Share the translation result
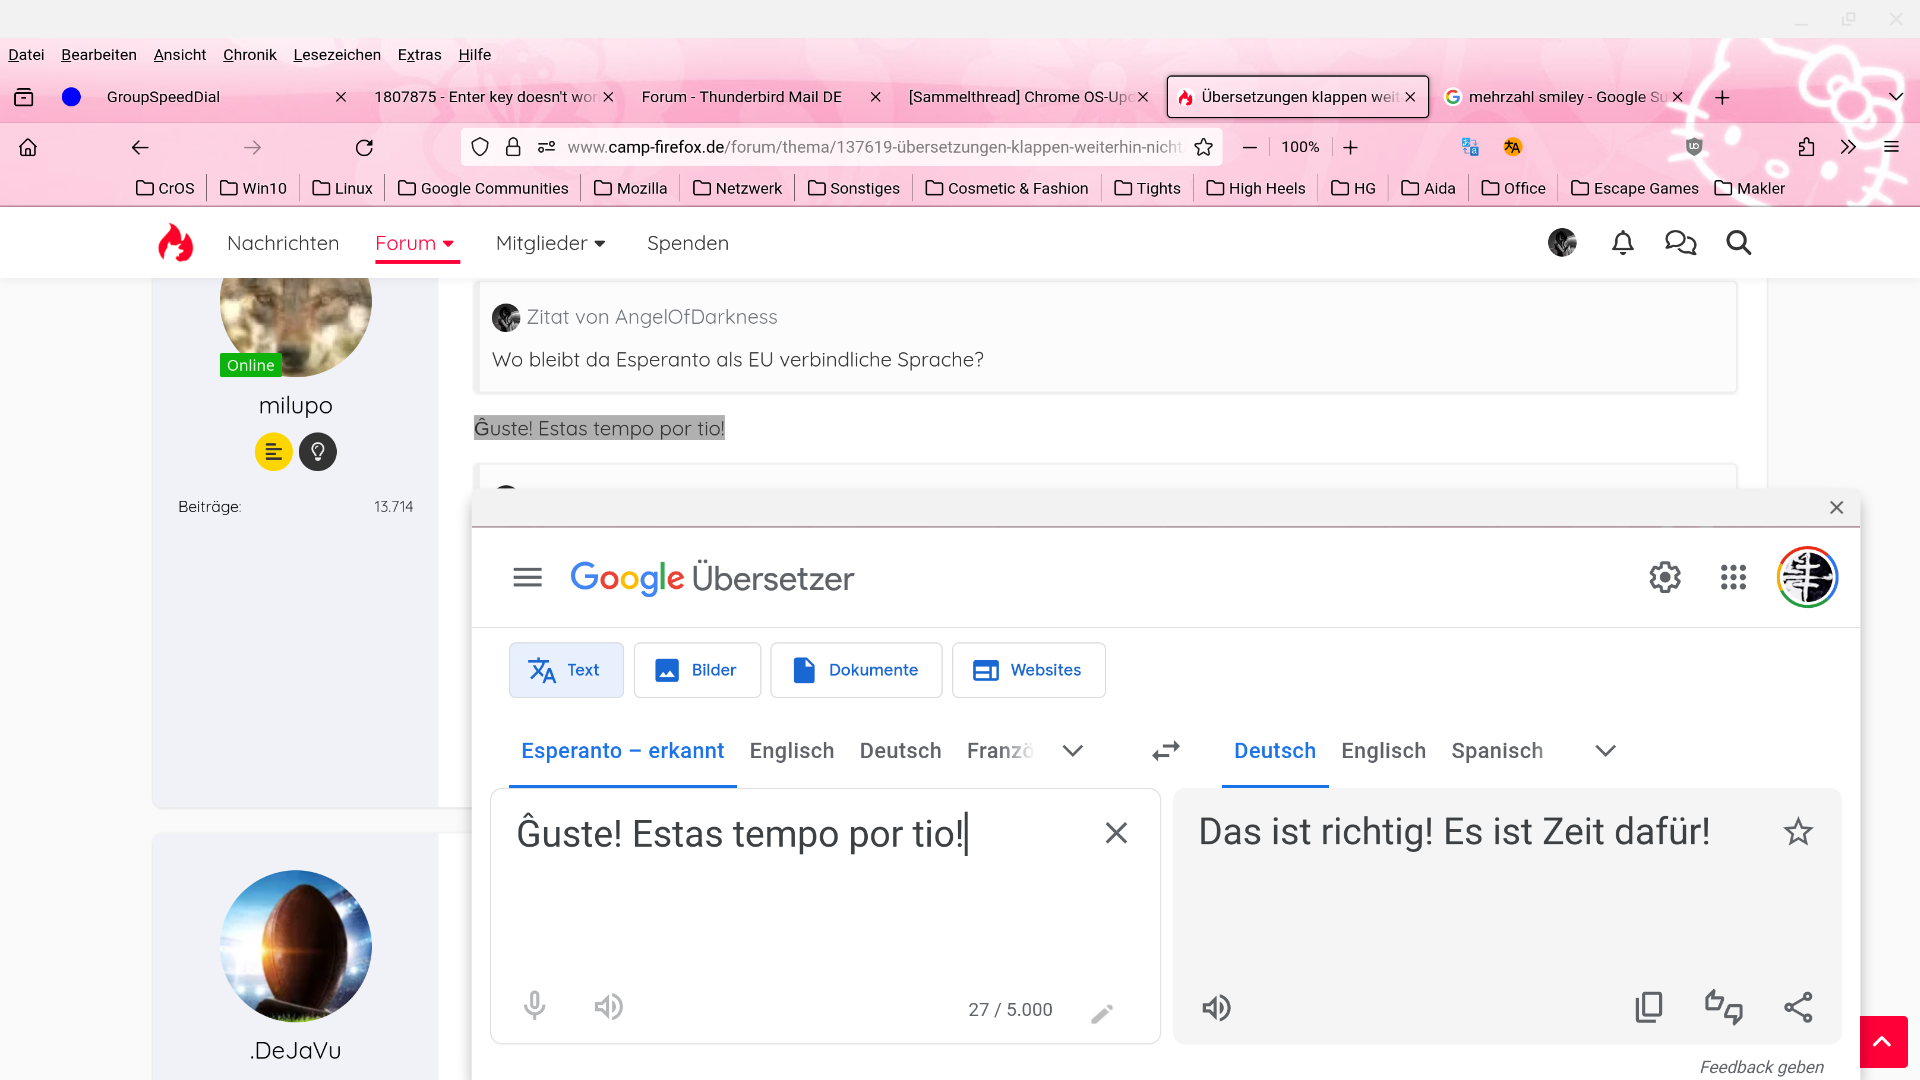This screenshot has width=1920, height=1080. click(x=1798, y=1007)
